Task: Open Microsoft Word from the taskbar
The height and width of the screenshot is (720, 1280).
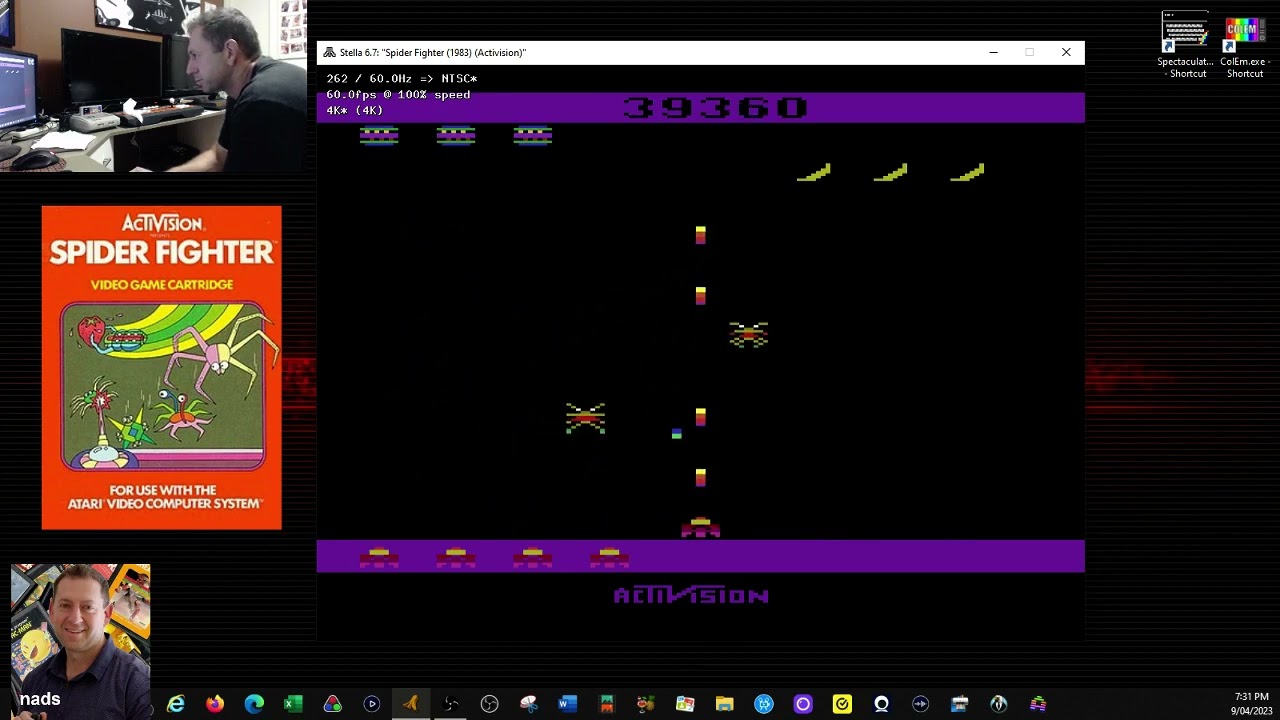Action: pyautogui.click(x=567, y=704)
